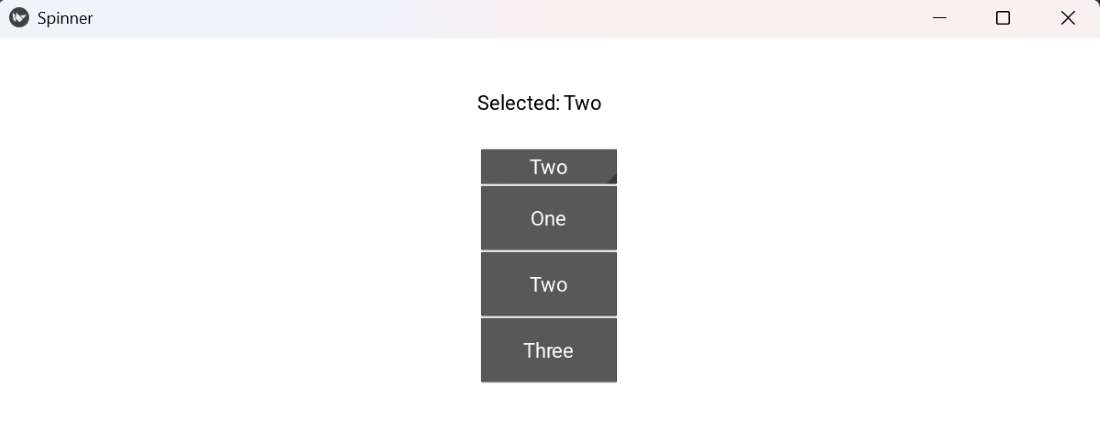Click empty space below the Three option
1100x423 pixels.
click(x=548, y=403)
